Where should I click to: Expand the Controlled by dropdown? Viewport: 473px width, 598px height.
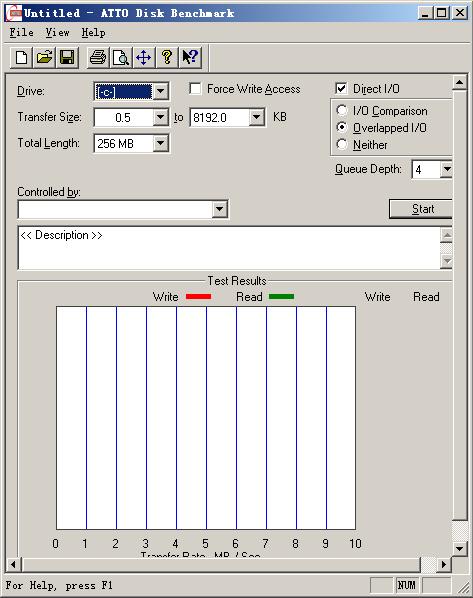pos(220,209)
